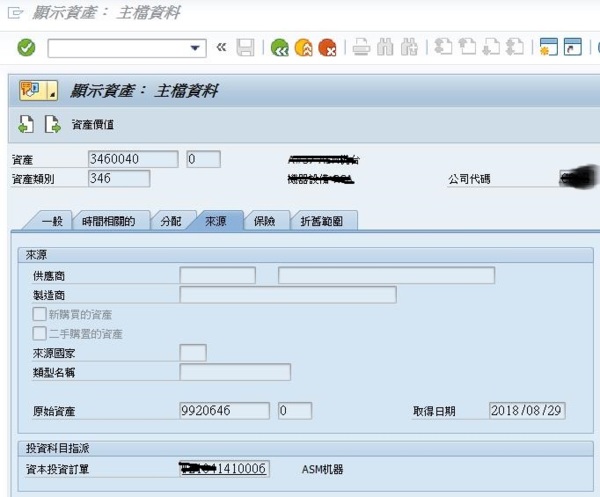Click the Print icon in toolbar
This screenshot has height=497, width=600.
(362, 47)
